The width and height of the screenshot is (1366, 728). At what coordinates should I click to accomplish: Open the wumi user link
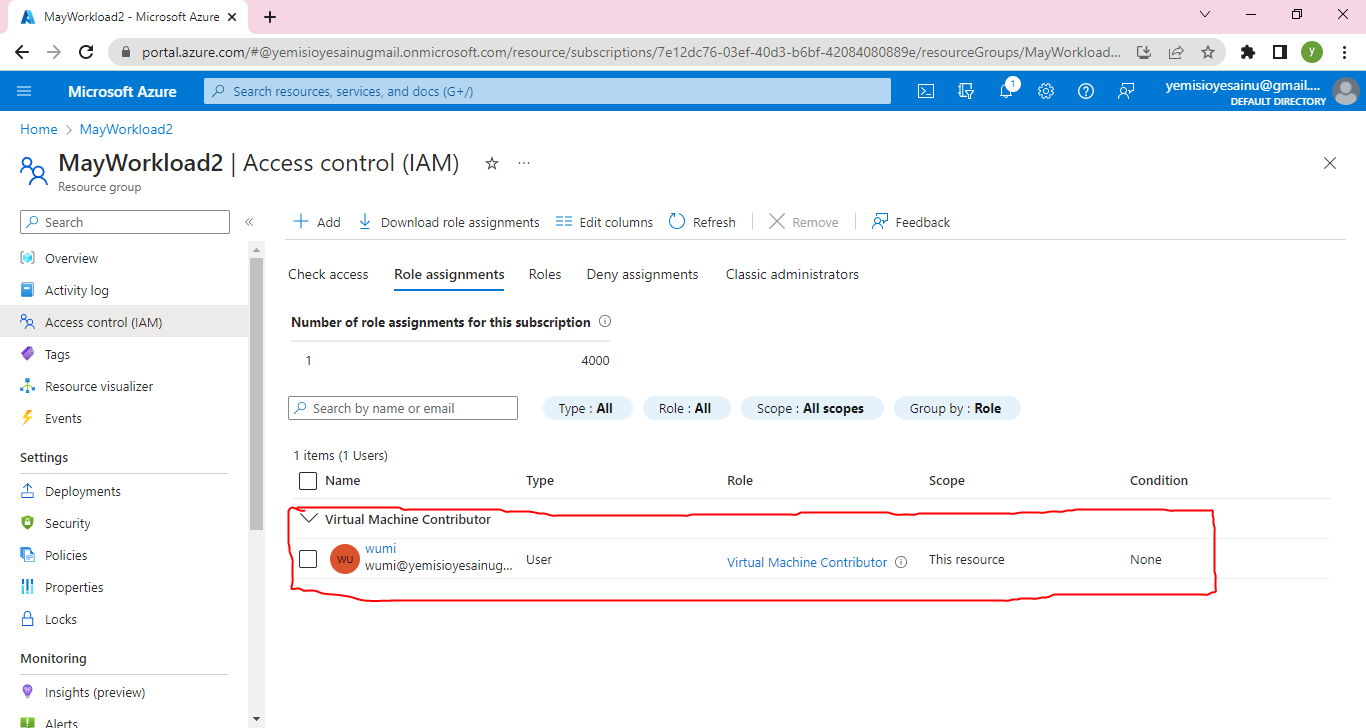380,548
